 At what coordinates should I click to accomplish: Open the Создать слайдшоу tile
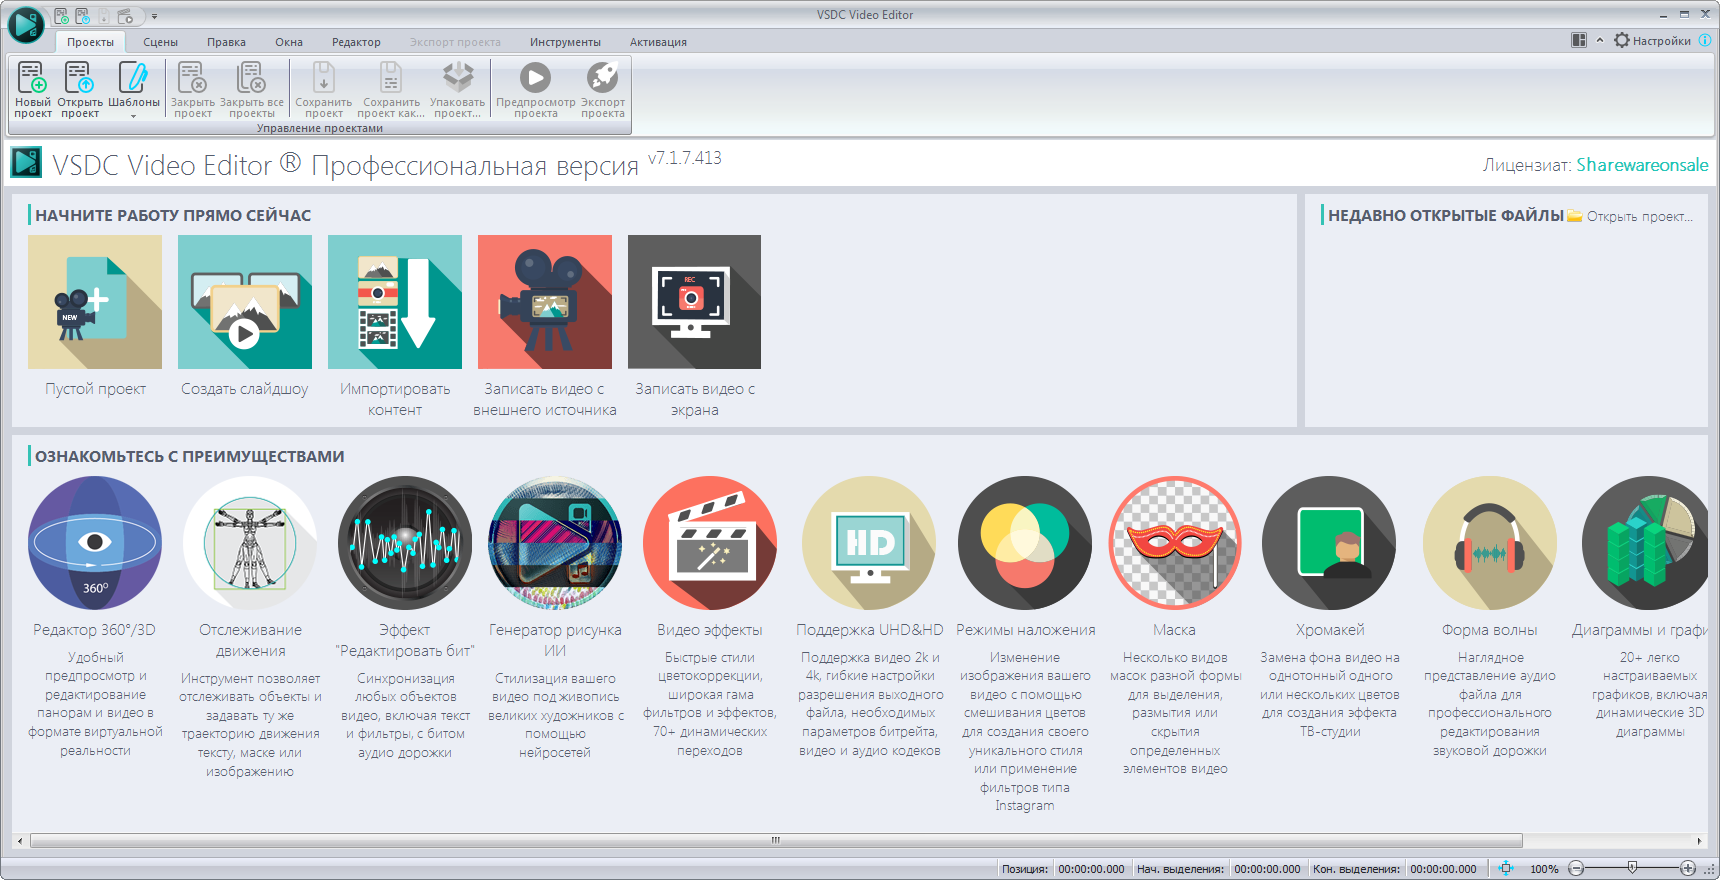point(245,302)
